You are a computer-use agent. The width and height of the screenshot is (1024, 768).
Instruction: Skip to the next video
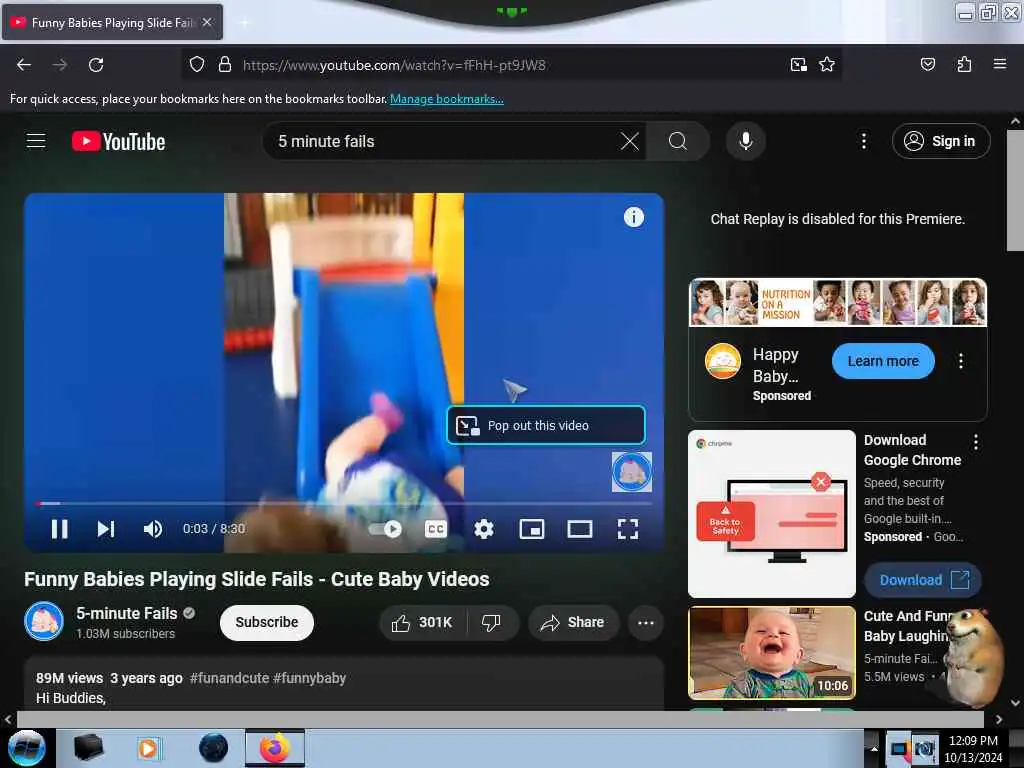tap(106, 529)
